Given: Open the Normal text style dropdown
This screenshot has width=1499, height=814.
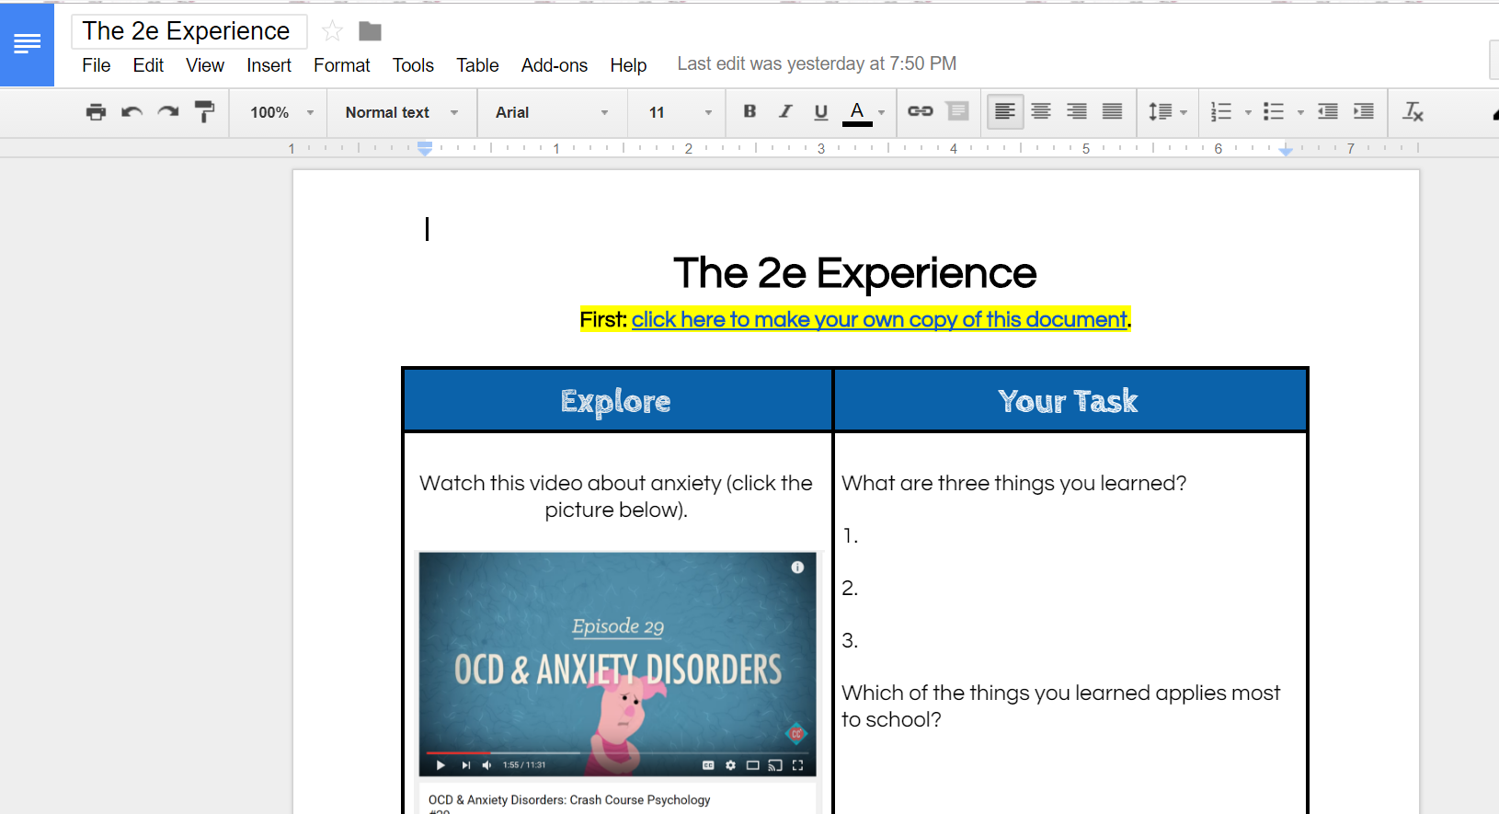Looking at the screenshot, I should 401,113.
